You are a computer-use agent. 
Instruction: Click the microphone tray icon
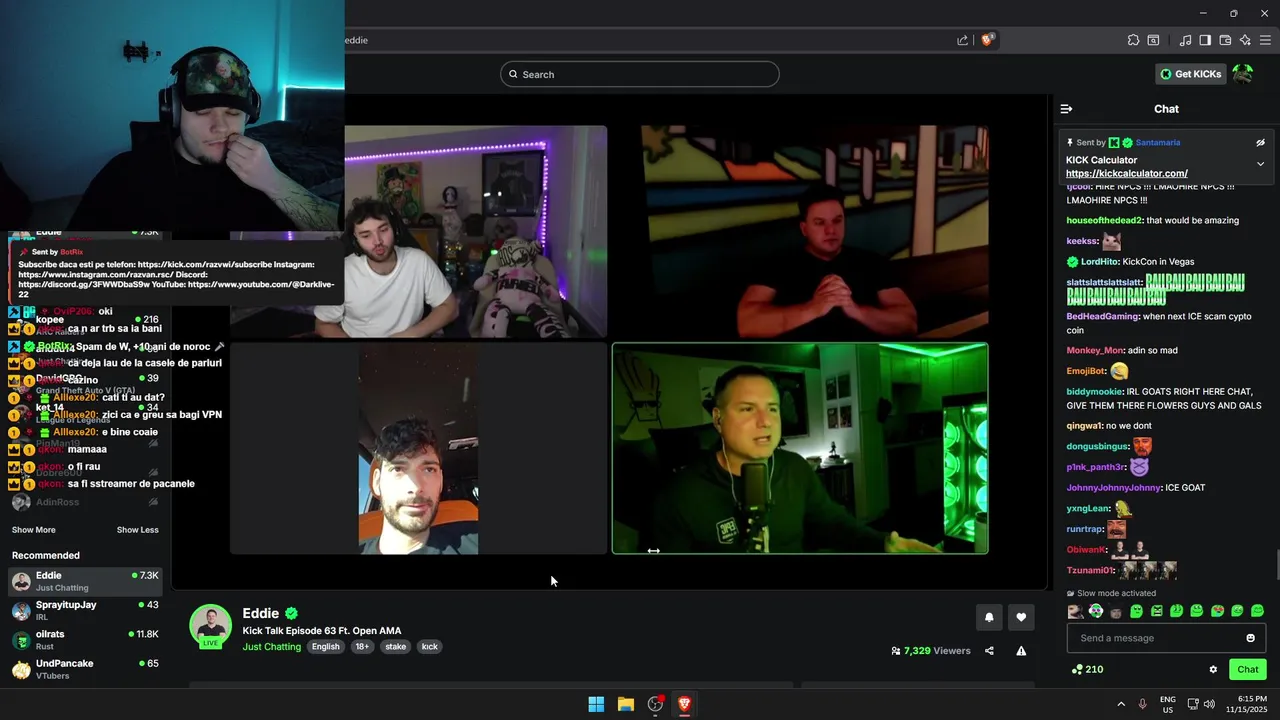pos(1142,704)
